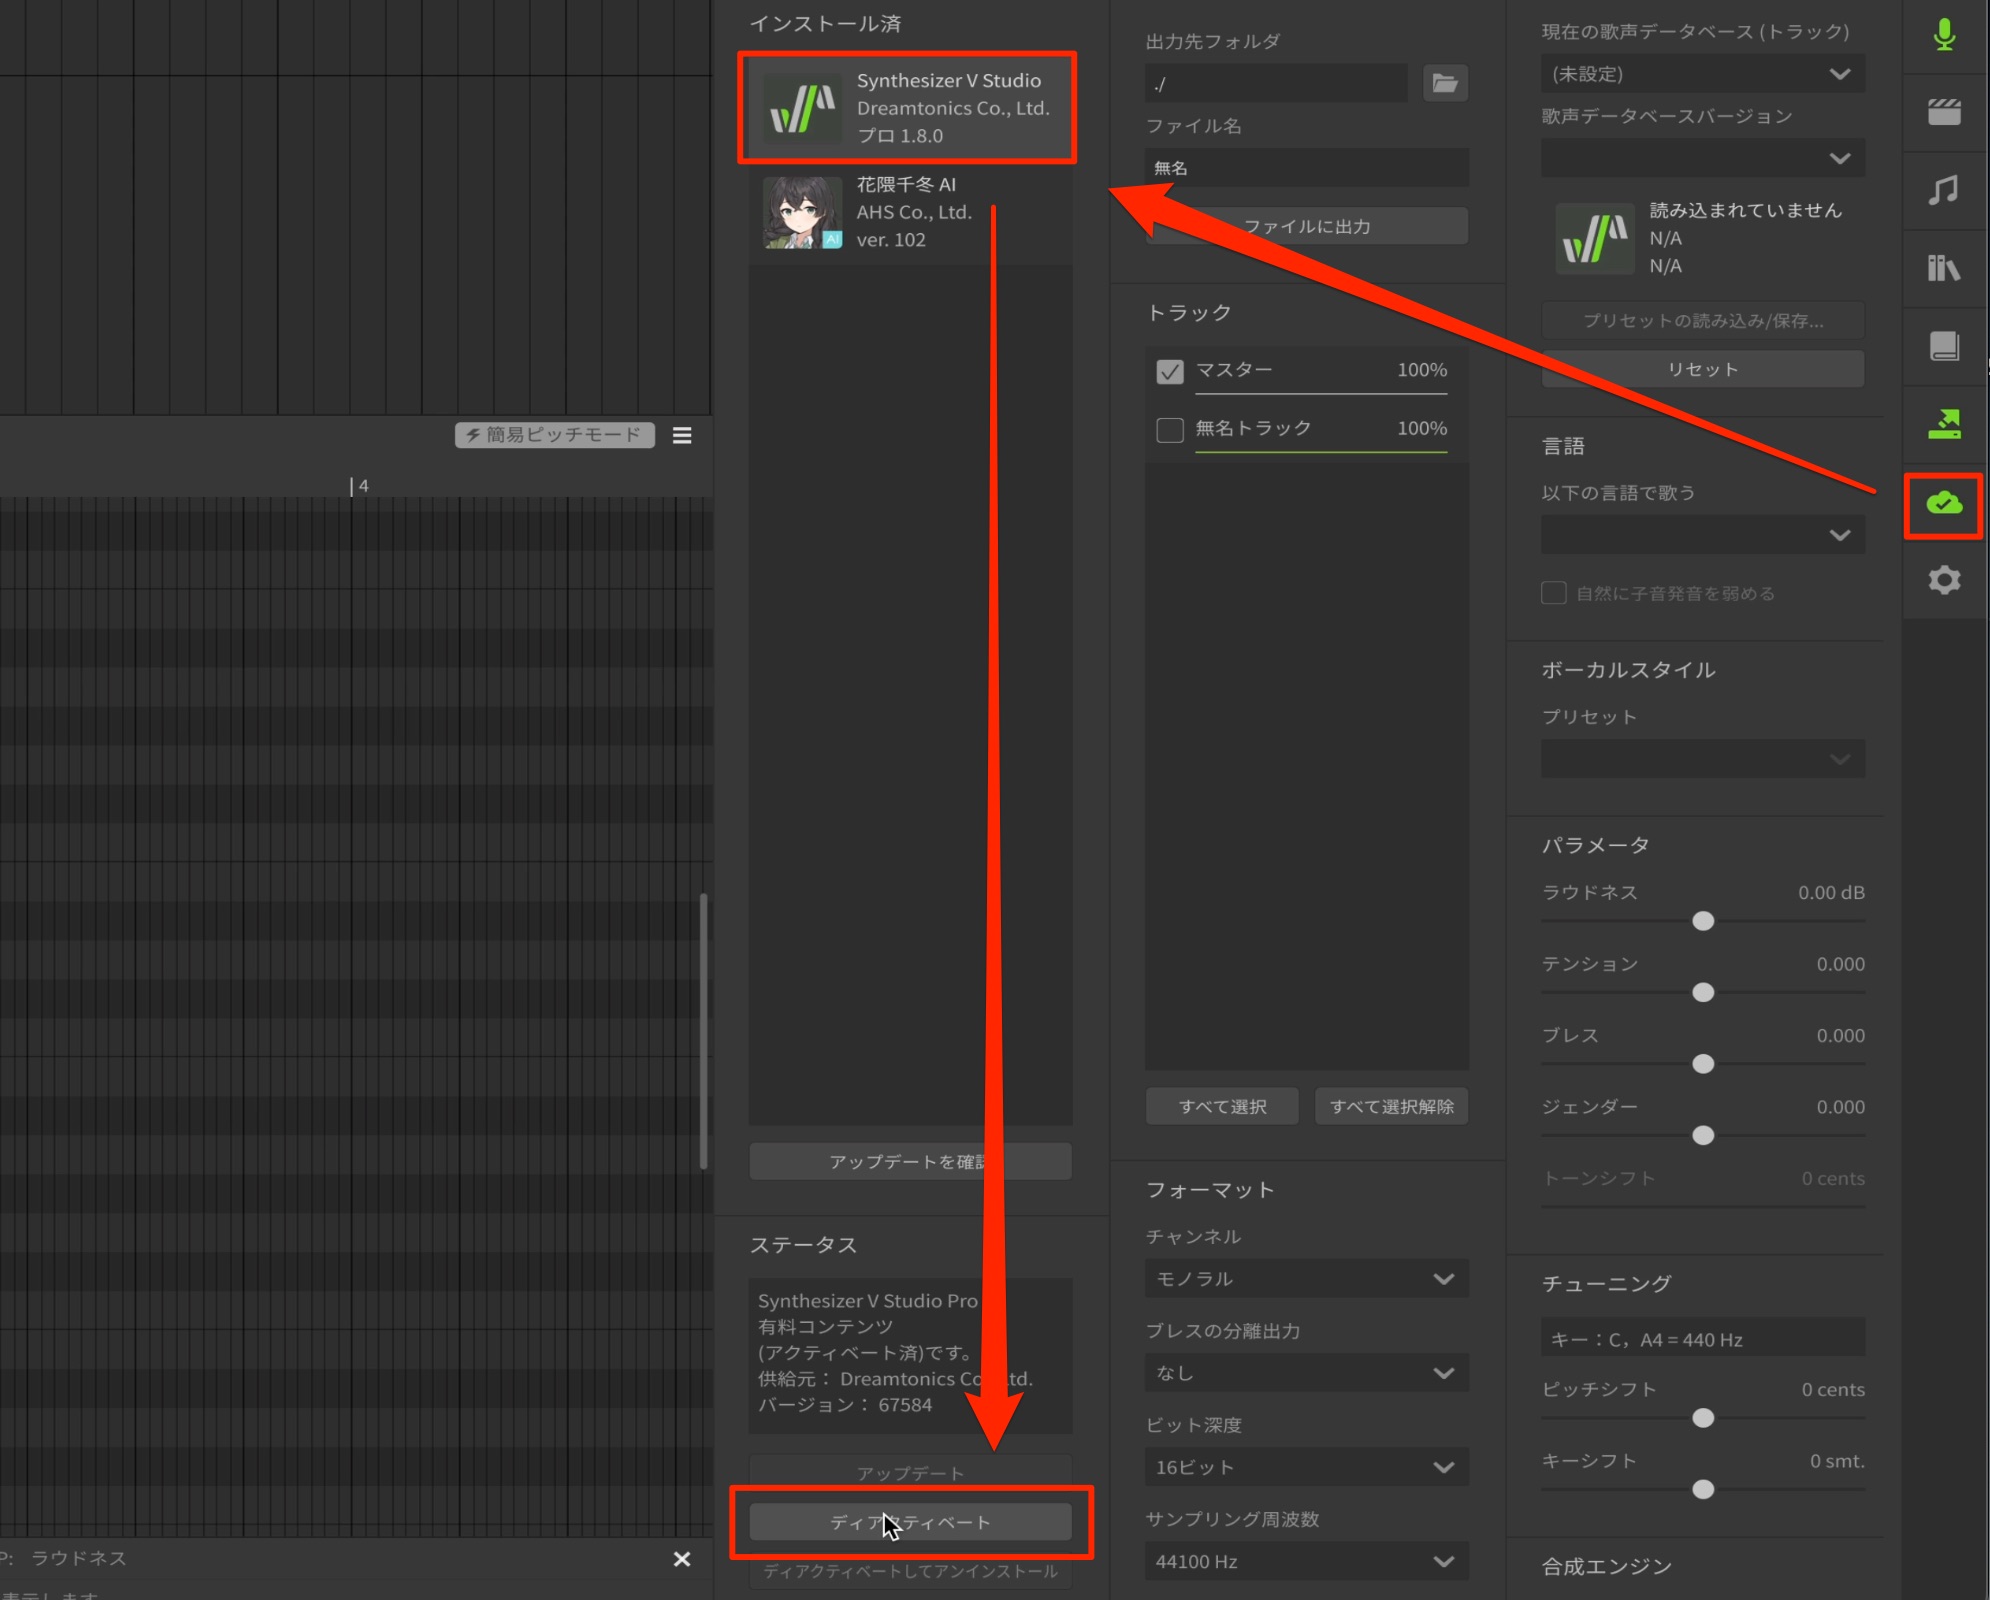Screen dimensions: 1990x1600
Task: Click the 出力先フォルダ path field
Action: point(1276,83)
